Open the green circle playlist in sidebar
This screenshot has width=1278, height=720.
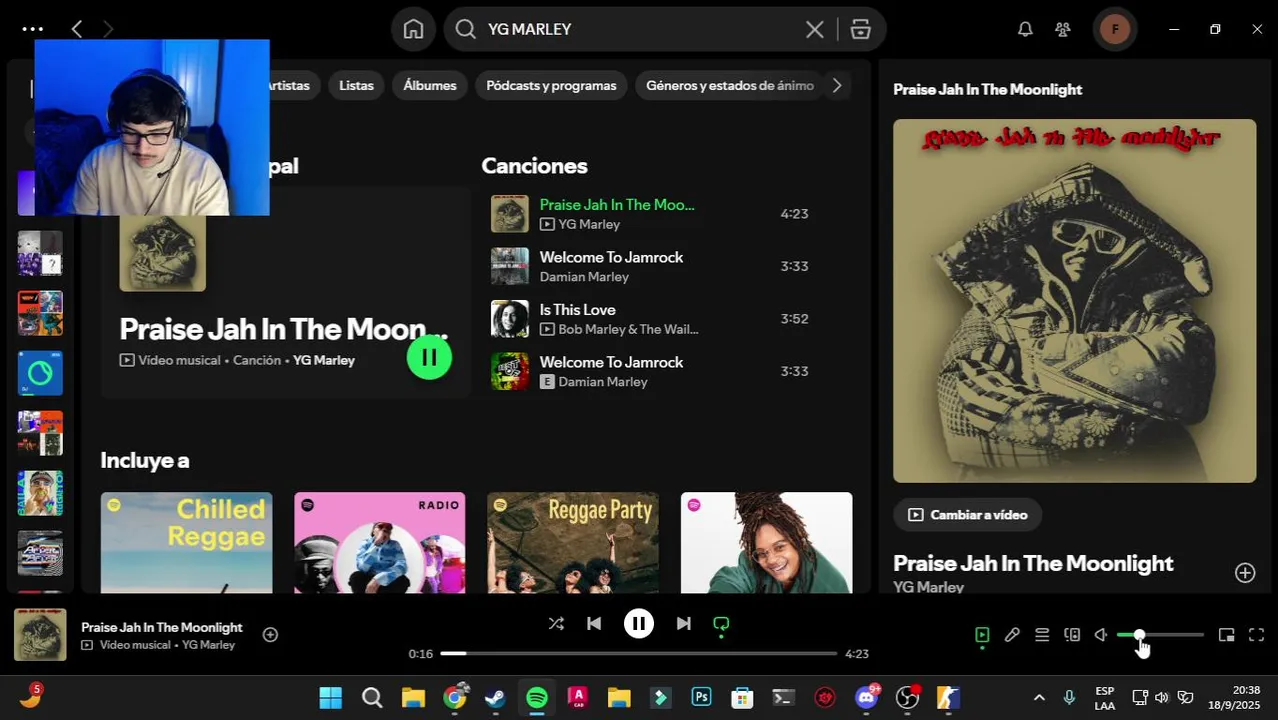(x=40, y=373)
